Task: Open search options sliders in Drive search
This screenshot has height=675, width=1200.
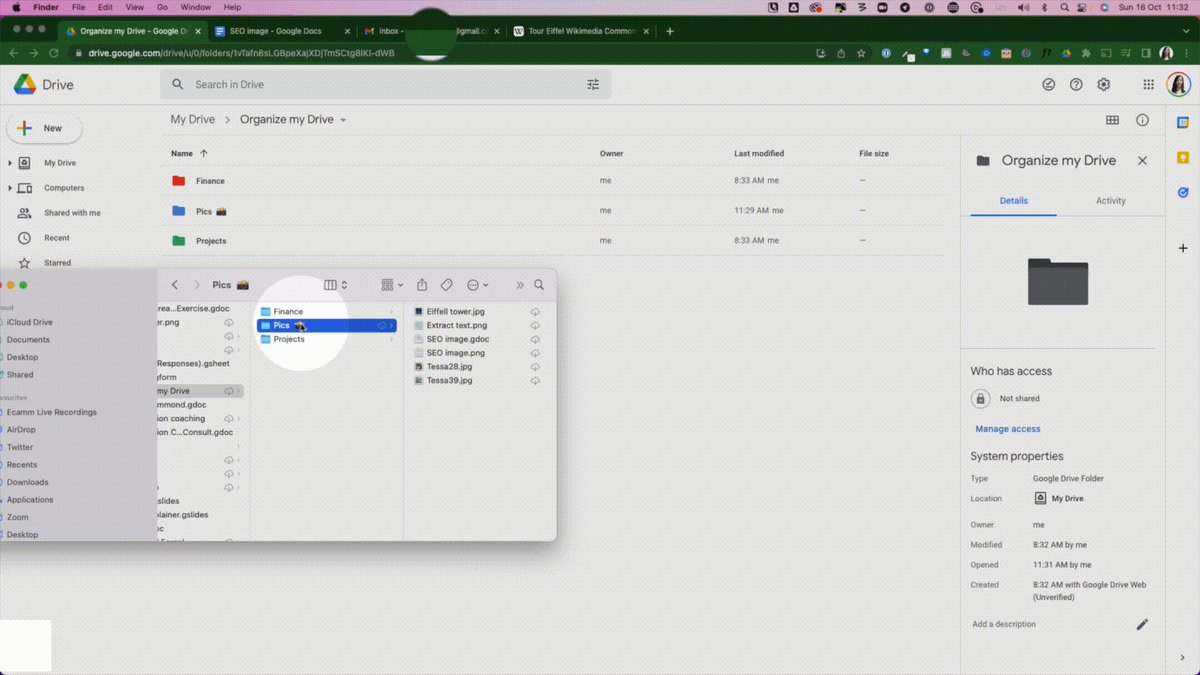Action: pyautogui.click(x=593, y=85)
